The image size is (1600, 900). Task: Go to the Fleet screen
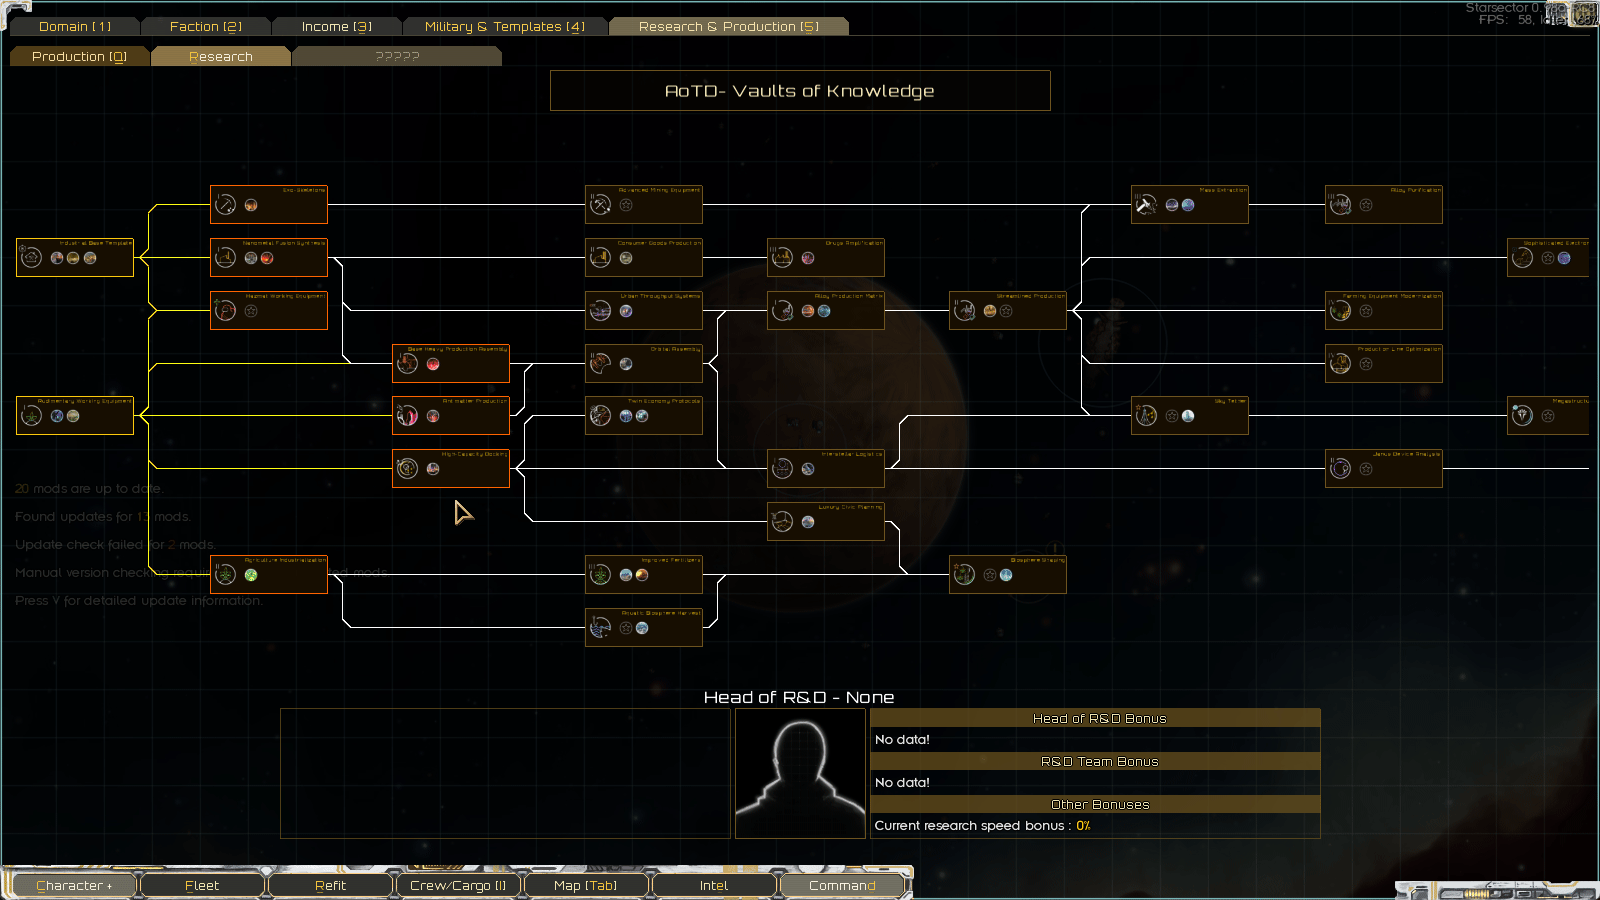tap(202, 885)
